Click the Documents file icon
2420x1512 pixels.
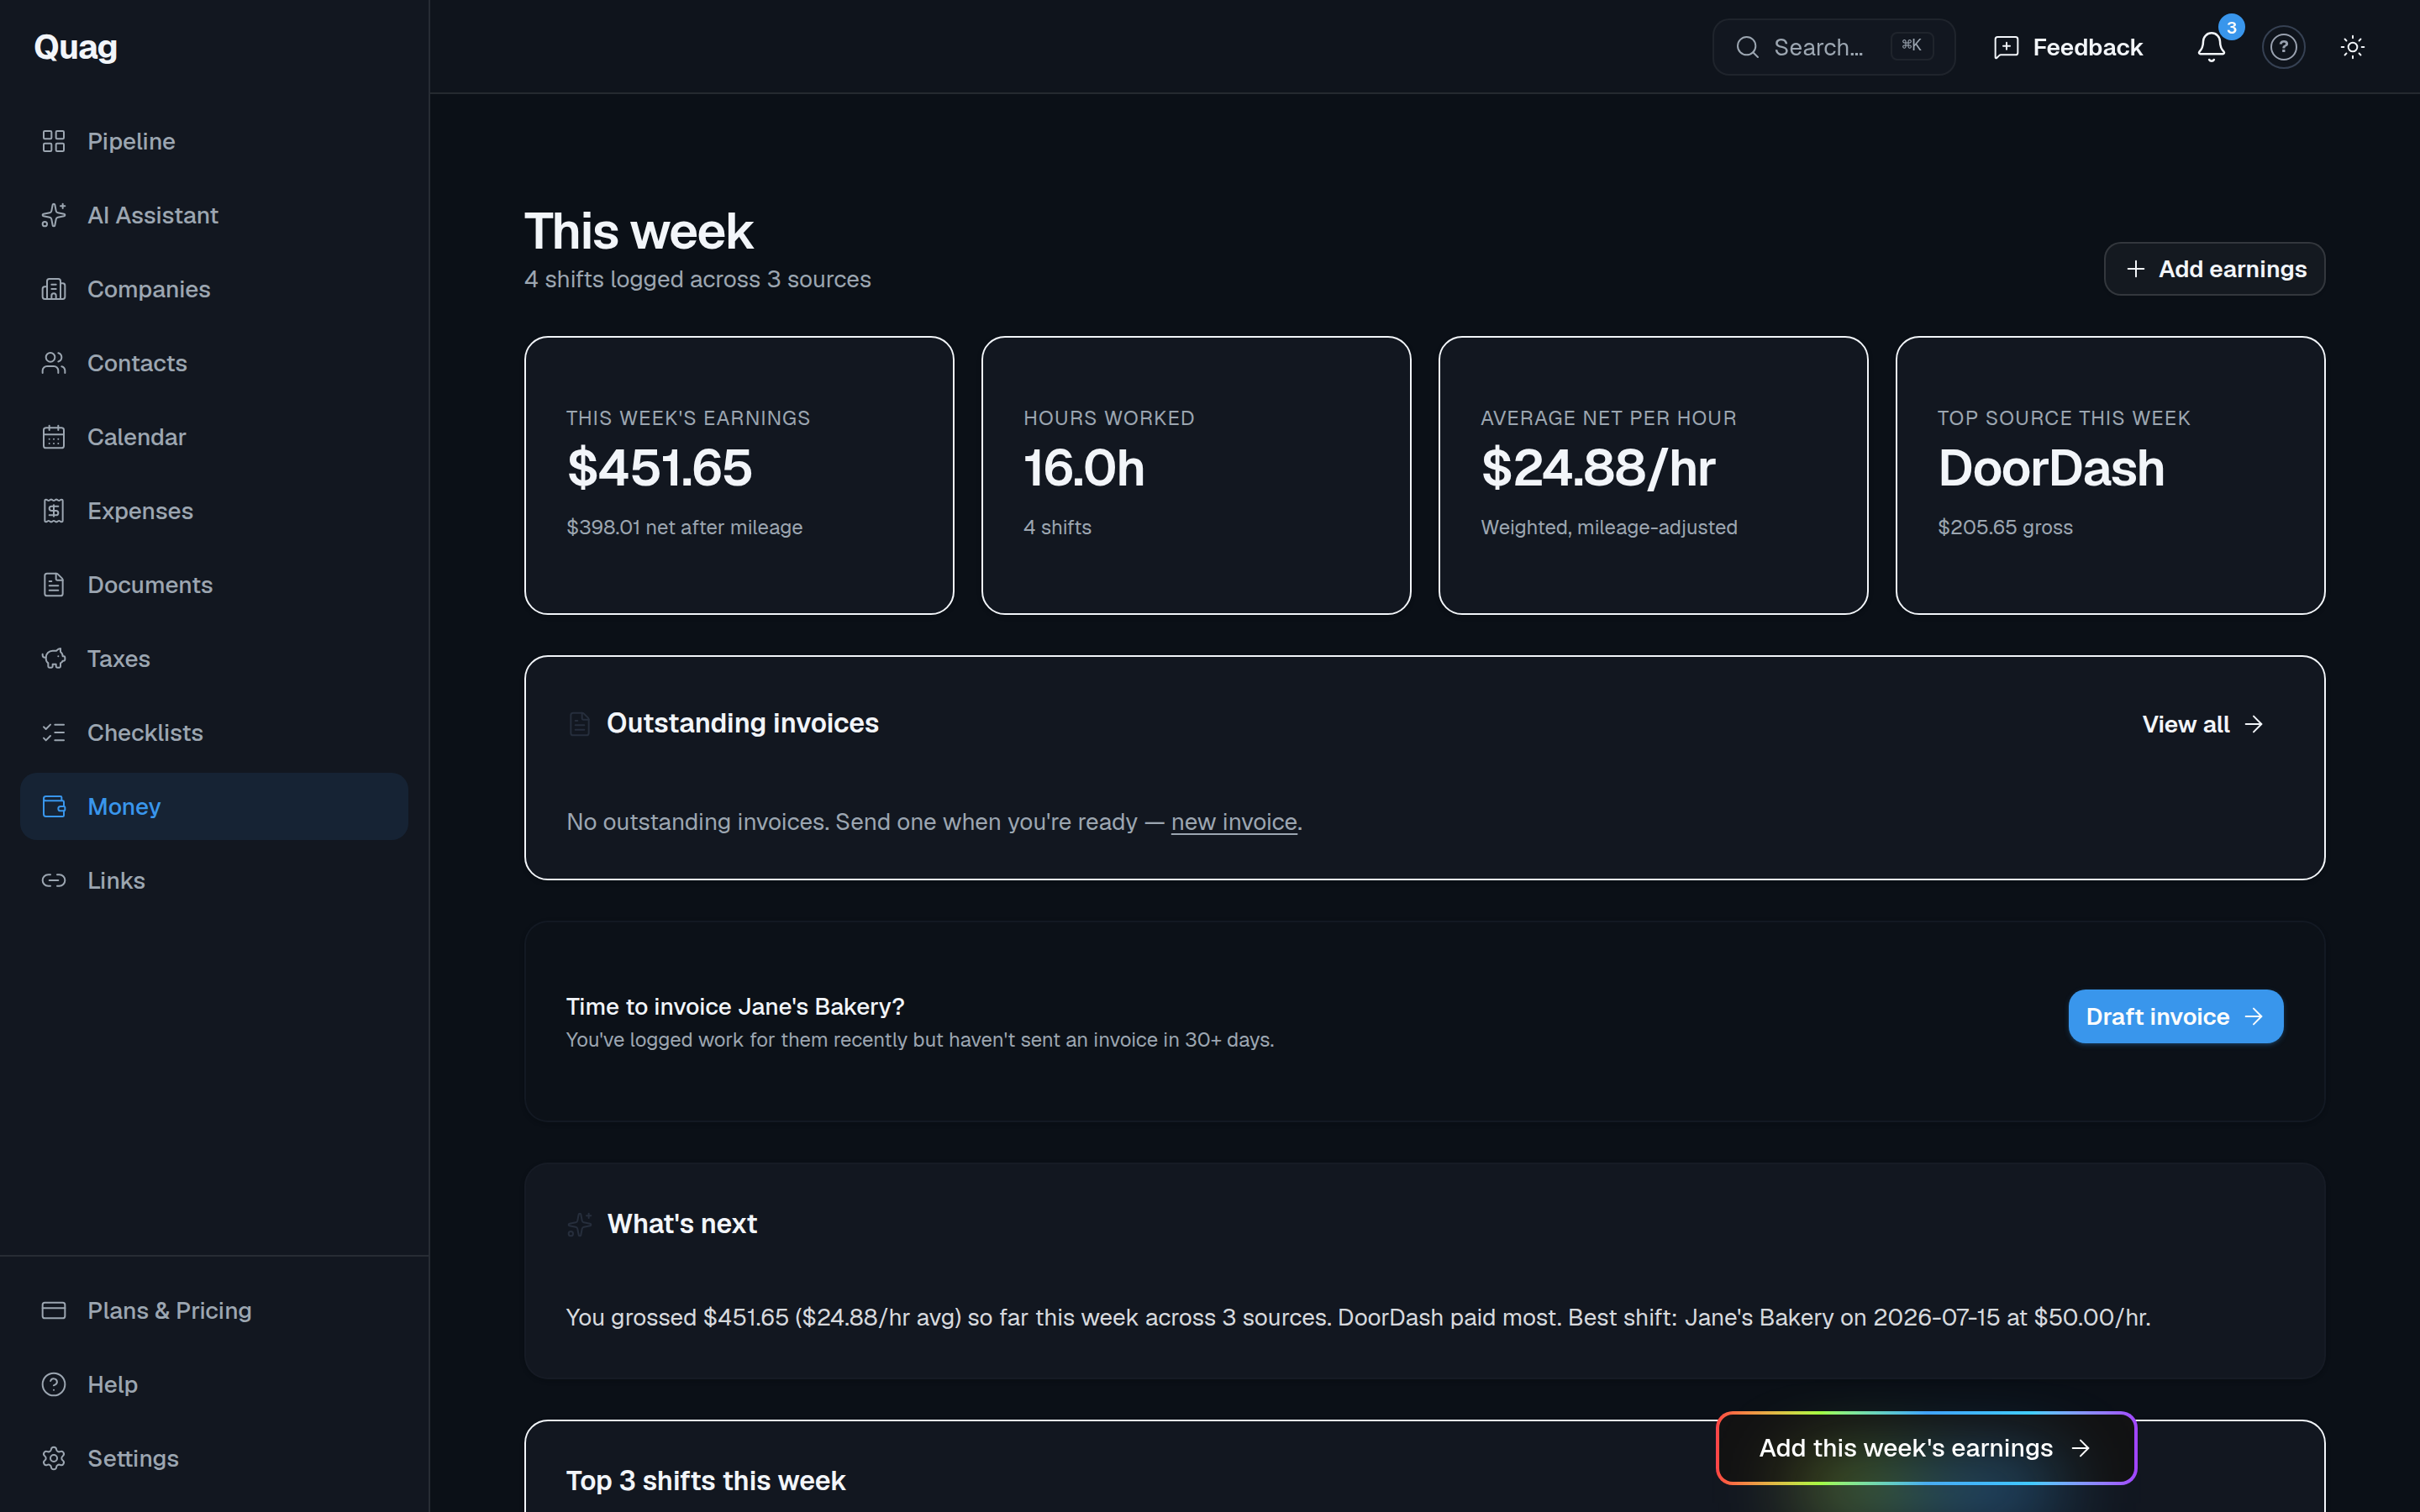pos(54,585)
